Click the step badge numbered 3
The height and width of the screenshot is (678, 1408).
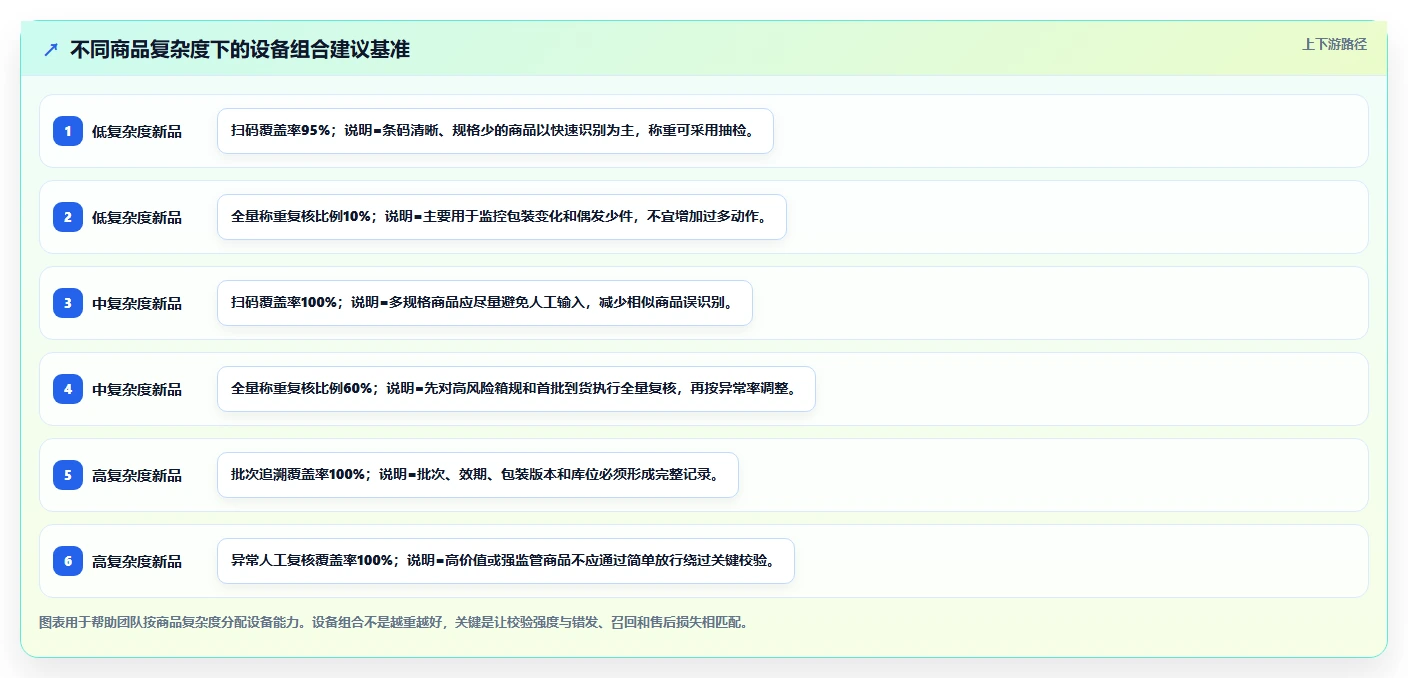68,303
